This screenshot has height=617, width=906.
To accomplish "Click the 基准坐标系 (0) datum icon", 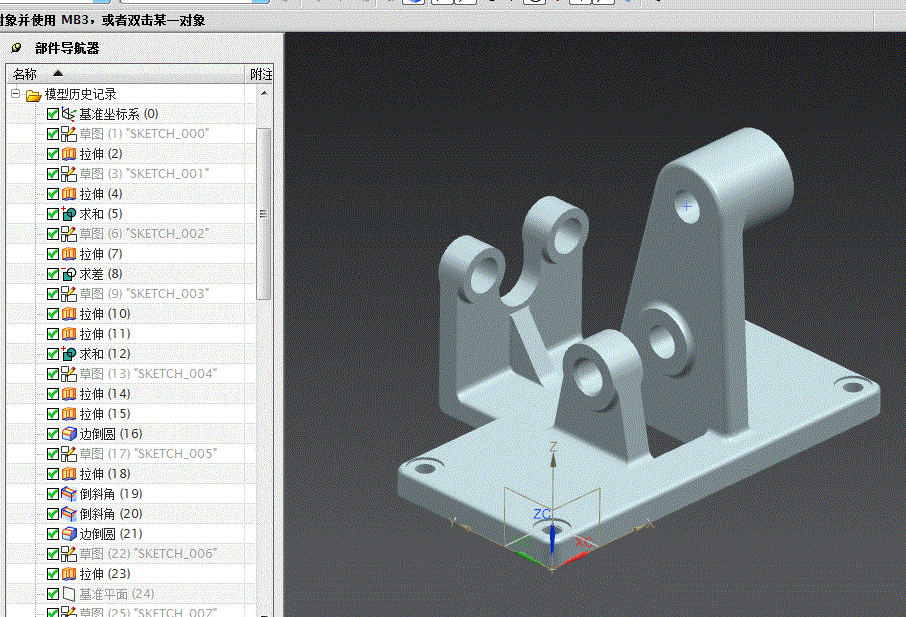I will point(69,114).
